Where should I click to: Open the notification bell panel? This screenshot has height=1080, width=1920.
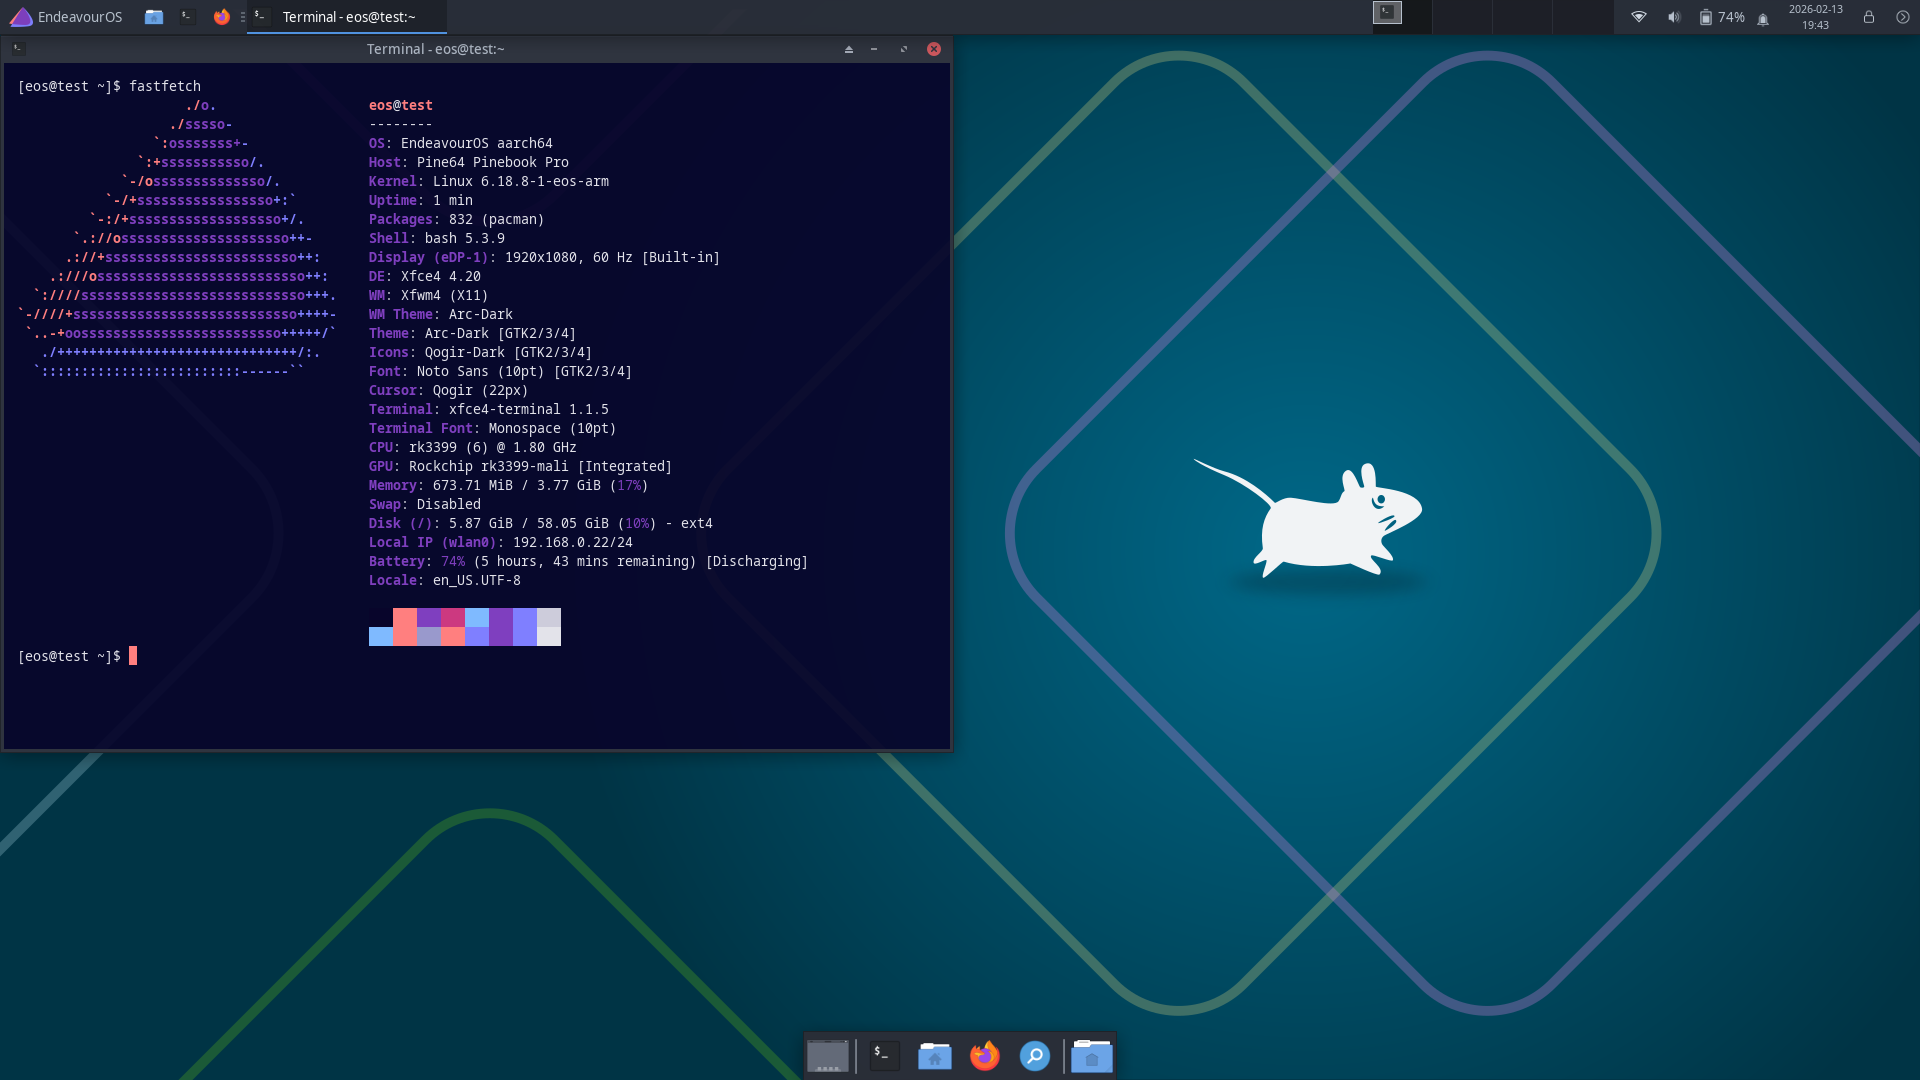point(1763,18)
